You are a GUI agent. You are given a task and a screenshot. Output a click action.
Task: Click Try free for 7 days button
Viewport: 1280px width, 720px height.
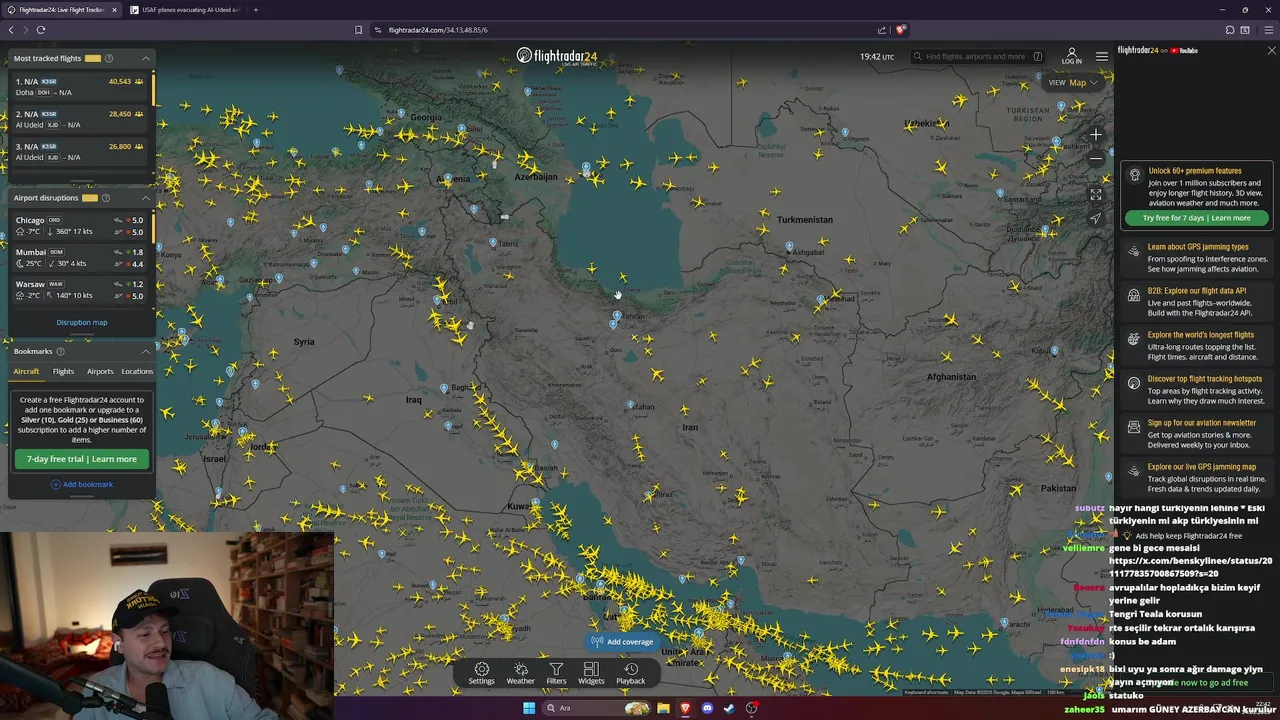(1196, 218)
